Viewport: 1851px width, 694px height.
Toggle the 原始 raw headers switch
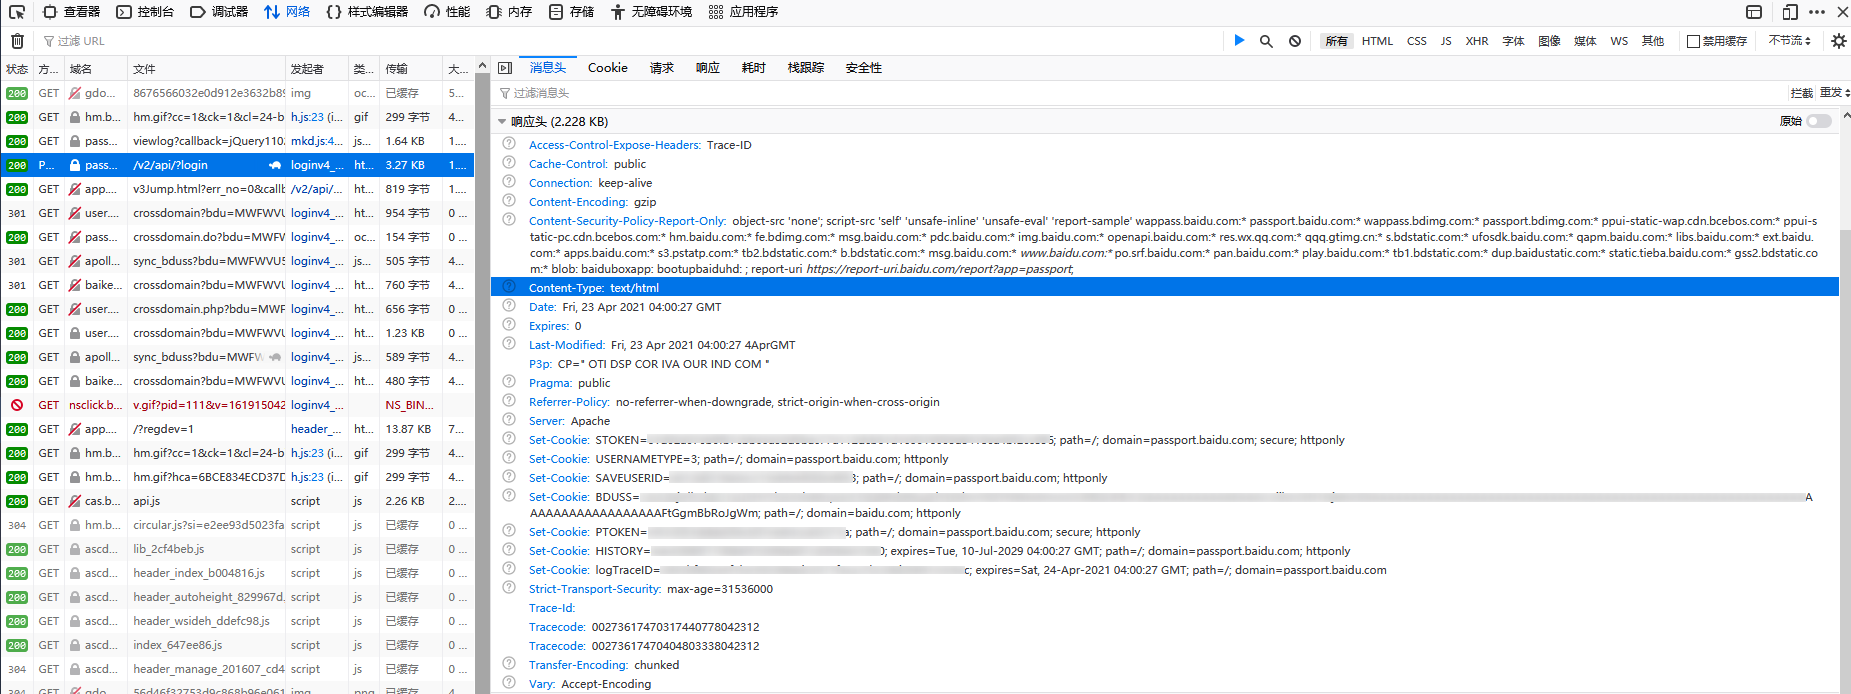pyautogui.click(x=1818, y=121)
